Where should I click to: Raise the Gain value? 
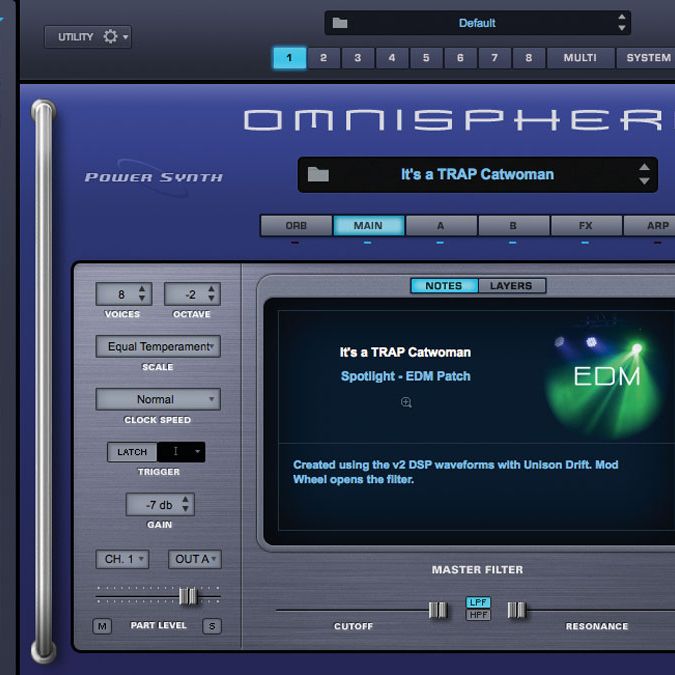(185, 499)
